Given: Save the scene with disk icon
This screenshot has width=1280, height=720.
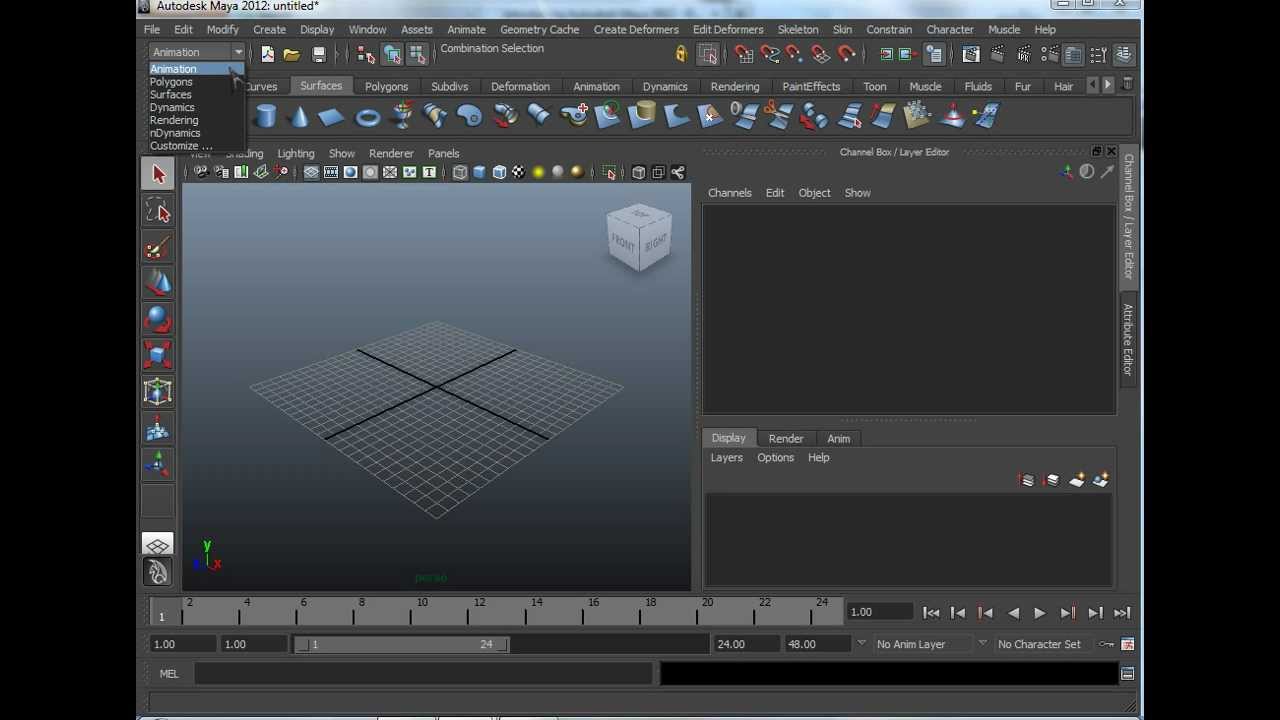Looking at the screenshot, I should coord(318,54).
